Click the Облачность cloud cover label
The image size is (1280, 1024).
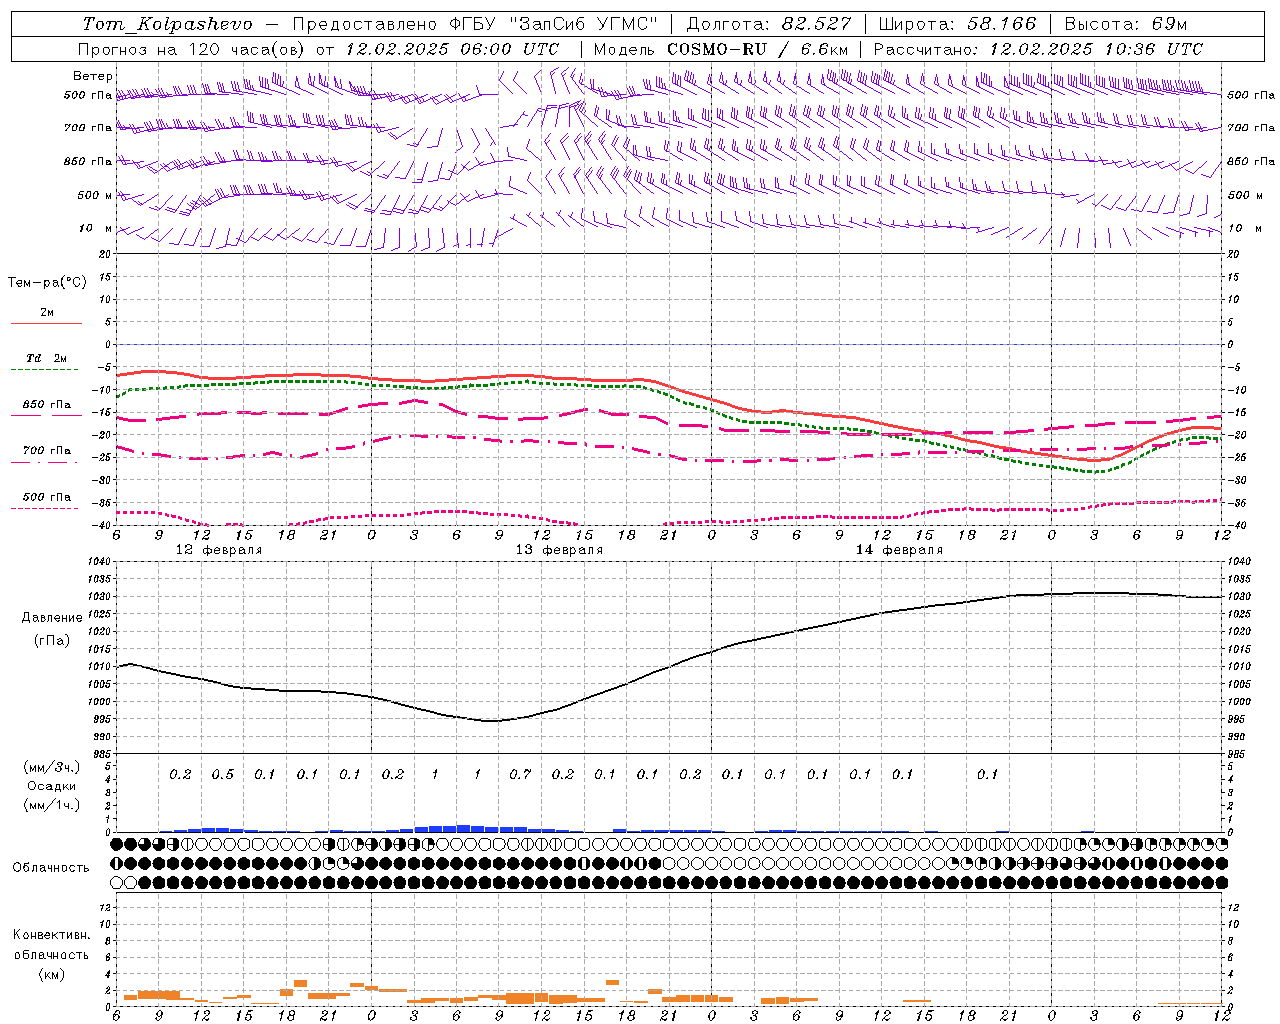point(51,868)
